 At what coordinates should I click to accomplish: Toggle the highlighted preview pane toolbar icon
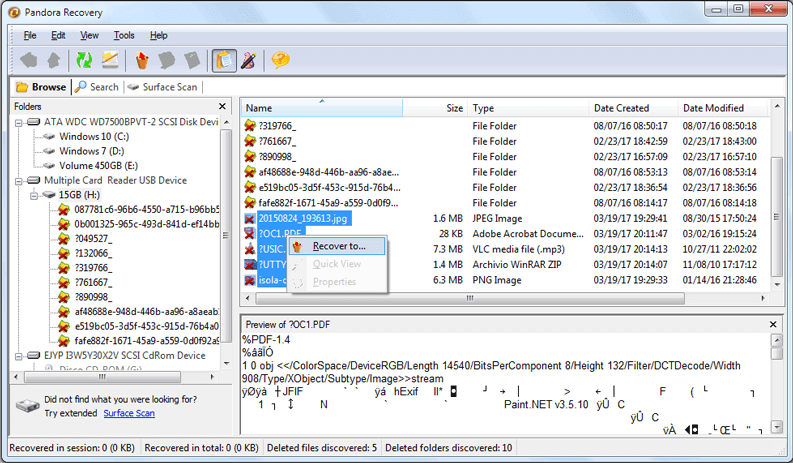pos(224,61)
